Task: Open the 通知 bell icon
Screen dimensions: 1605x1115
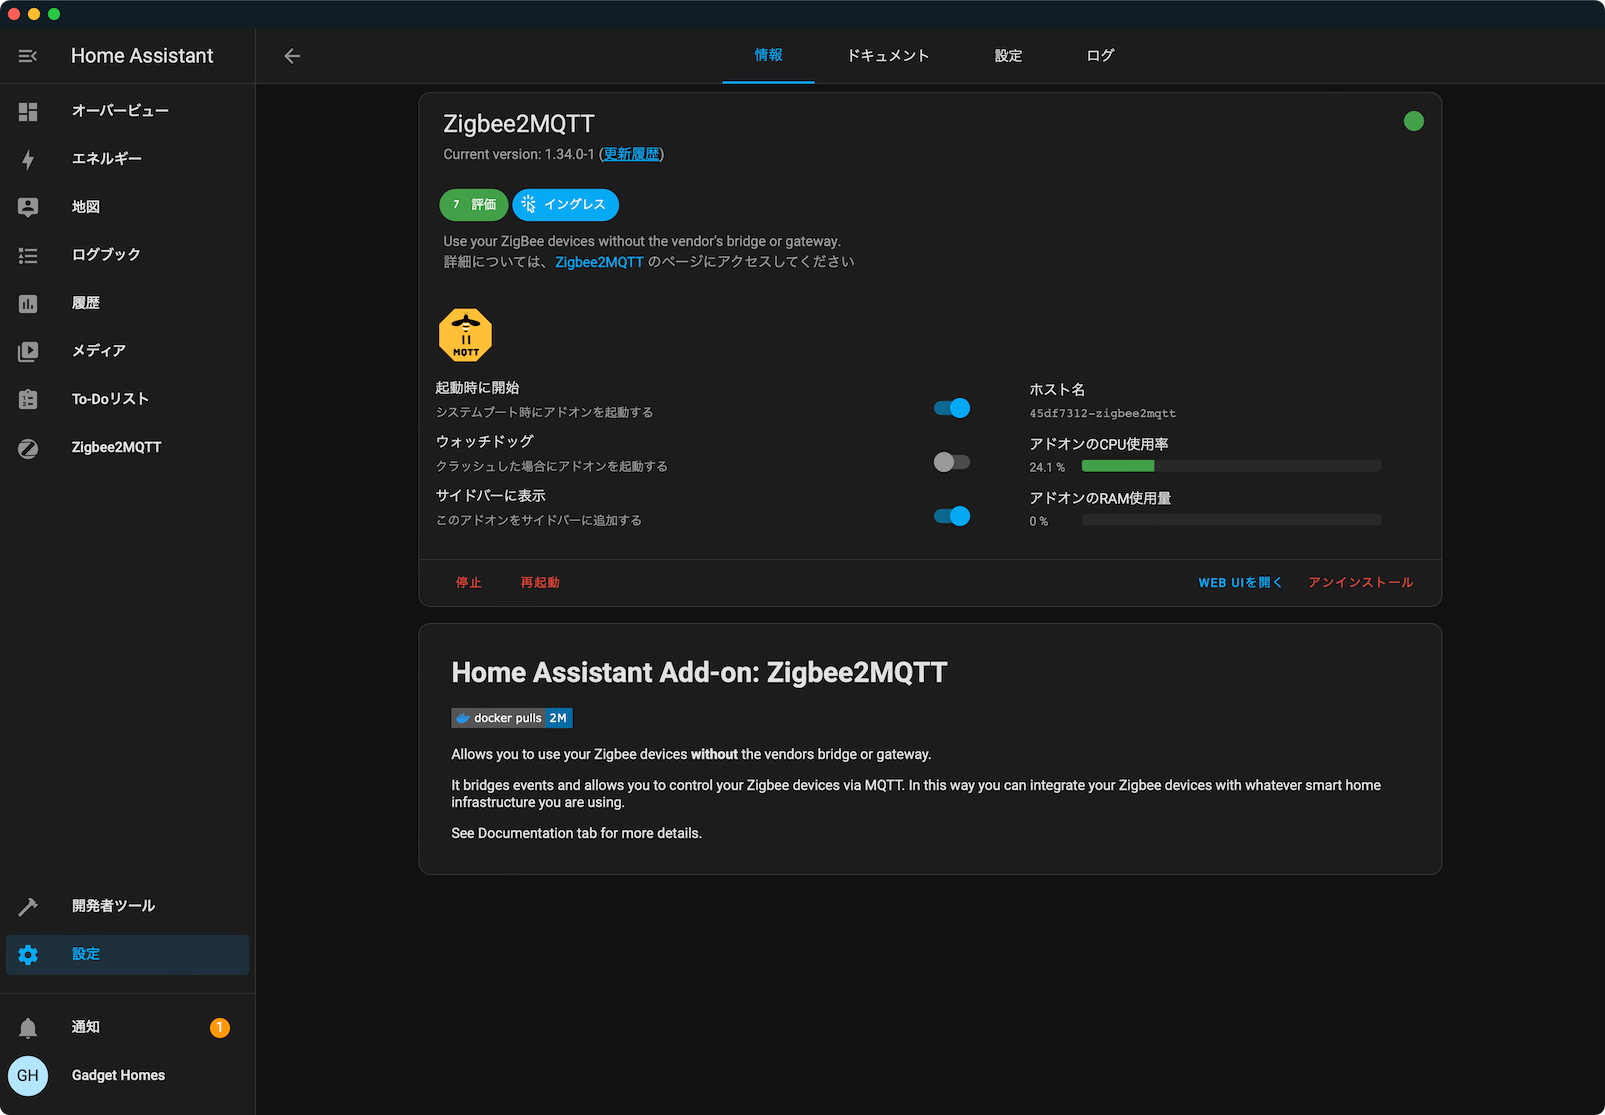Action: point(28,1028)
